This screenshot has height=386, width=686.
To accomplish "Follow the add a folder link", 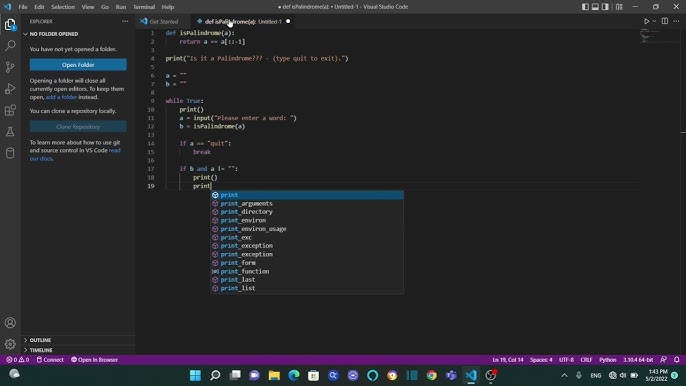I will [x=61, y=97].
